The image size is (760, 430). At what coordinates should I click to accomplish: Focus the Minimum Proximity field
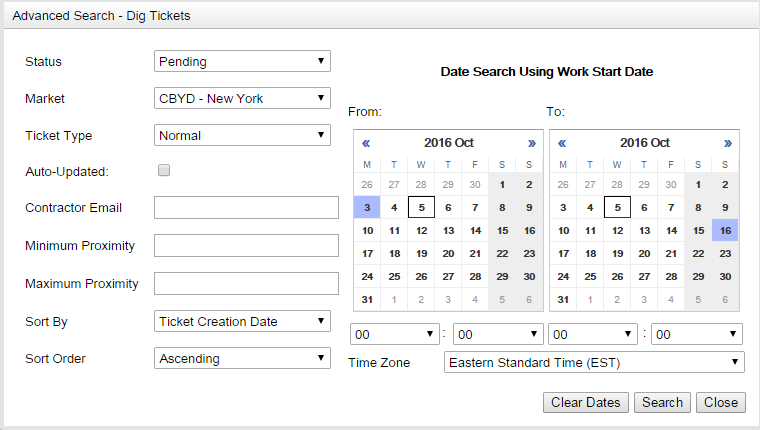click(247, 245)
